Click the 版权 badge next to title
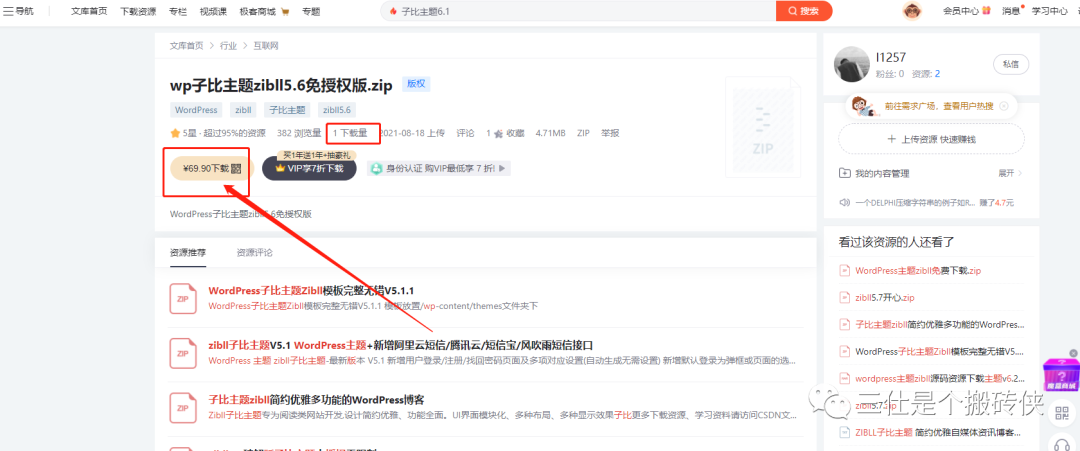Viewport: 1080px width, 451px height. (x=416, y=84)
